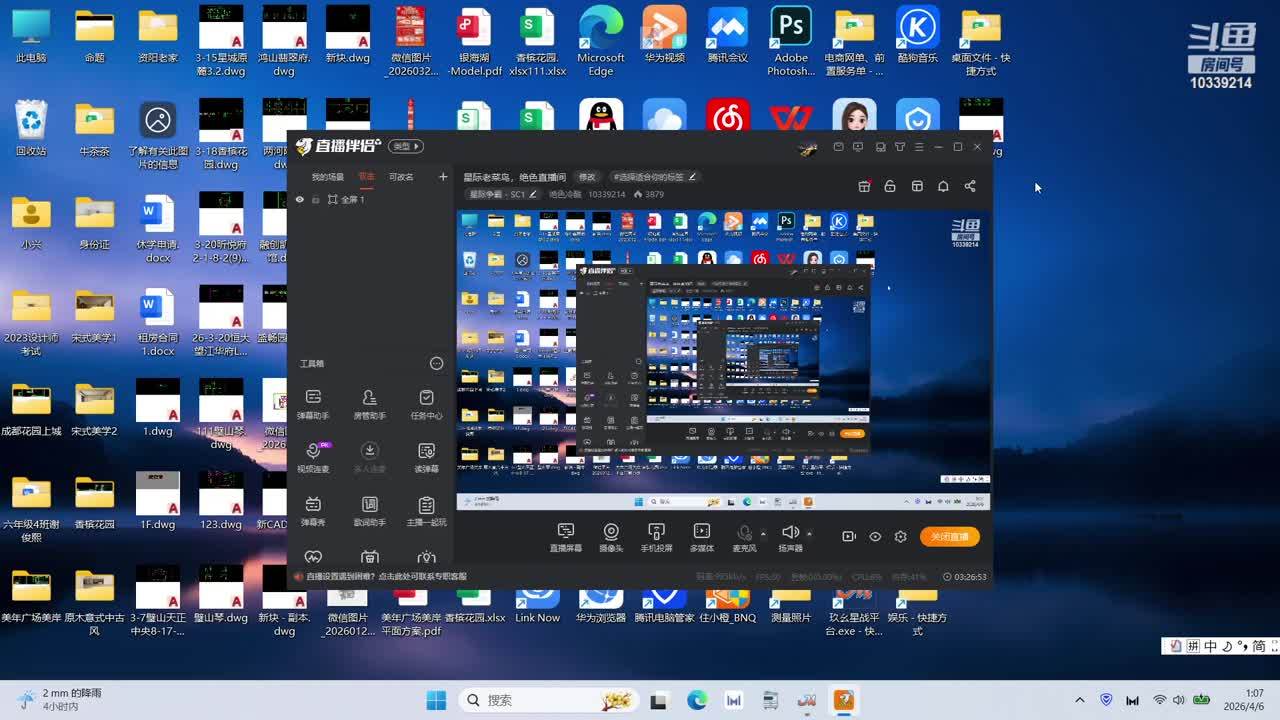The width and height of the screenshot is (1280, 720).
Task: Click the 读弹幕 read-danmaku tool icon
Action: coord(426,456)
